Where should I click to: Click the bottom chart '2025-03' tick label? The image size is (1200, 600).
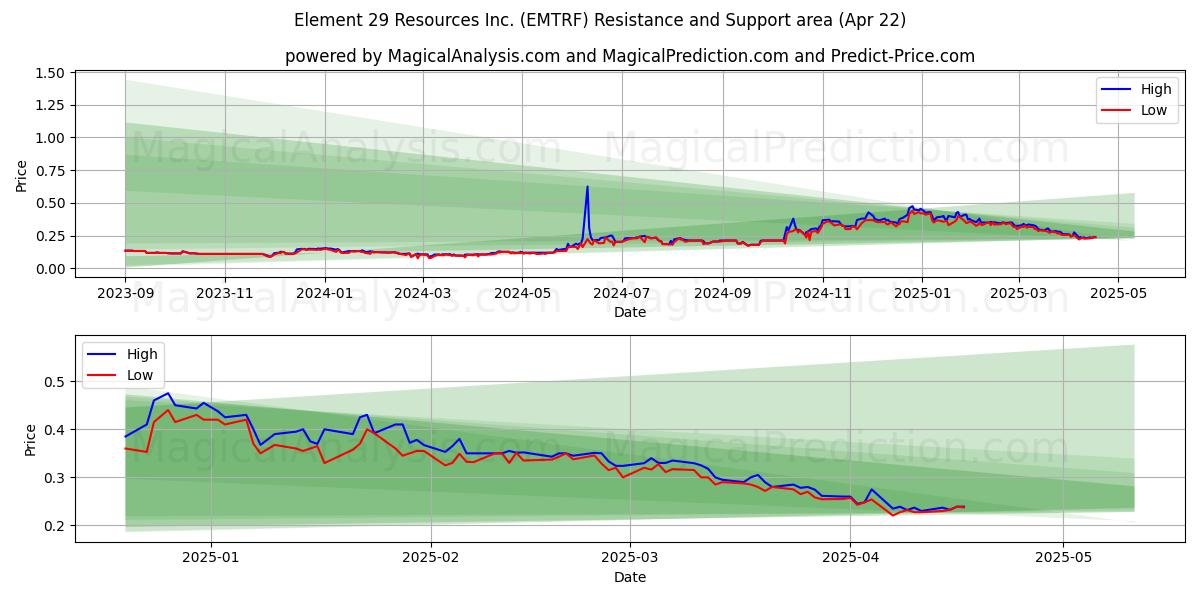pyautogui.click(x=630, y=559)
